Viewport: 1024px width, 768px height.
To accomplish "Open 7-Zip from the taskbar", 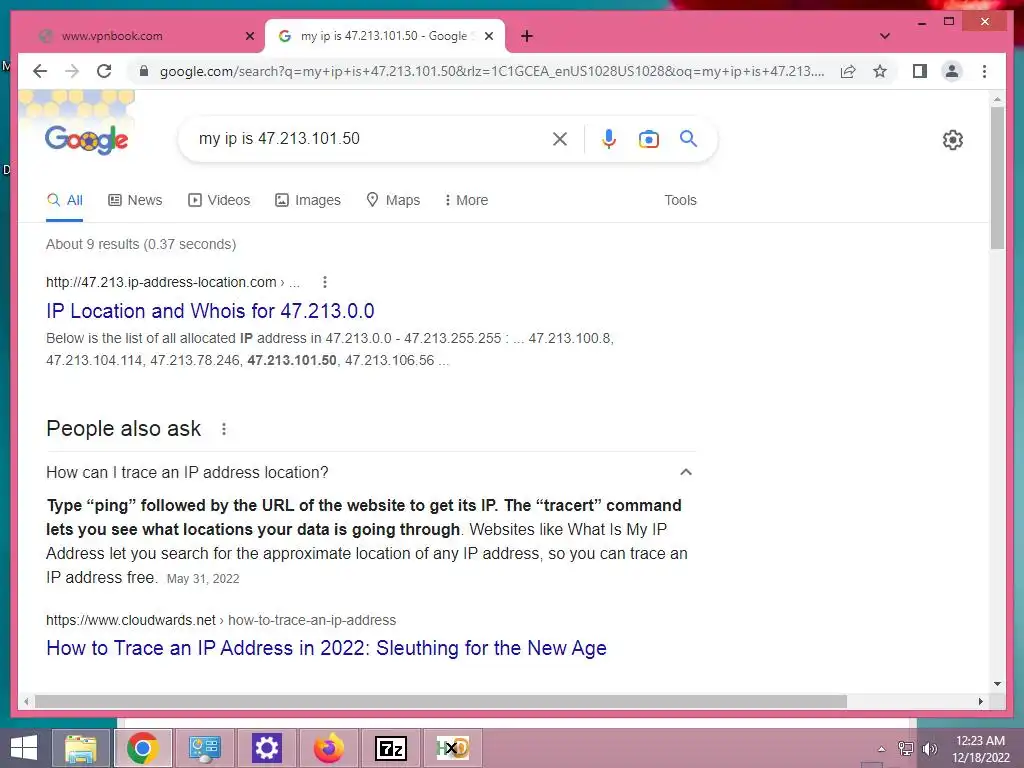I will coord(391,748).
